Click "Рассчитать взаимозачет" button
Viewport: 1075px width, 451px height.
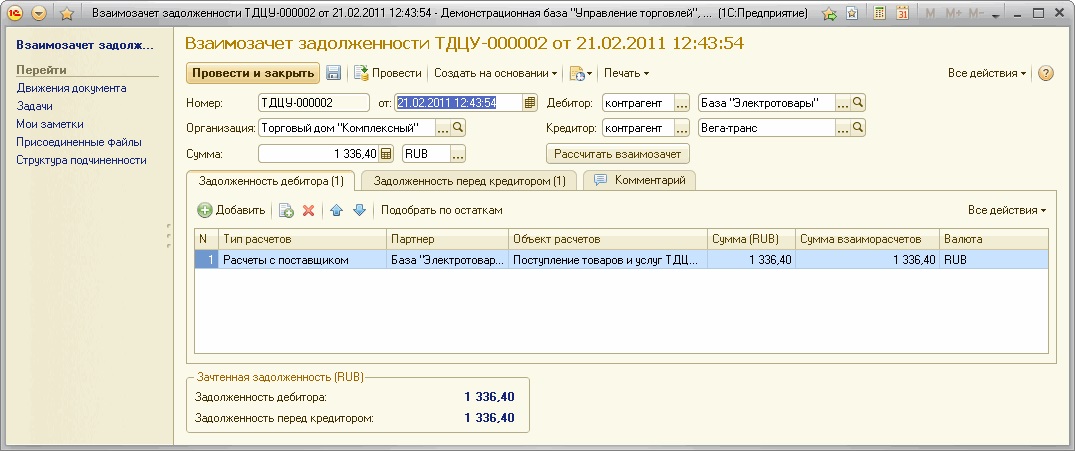pos(618,154)
